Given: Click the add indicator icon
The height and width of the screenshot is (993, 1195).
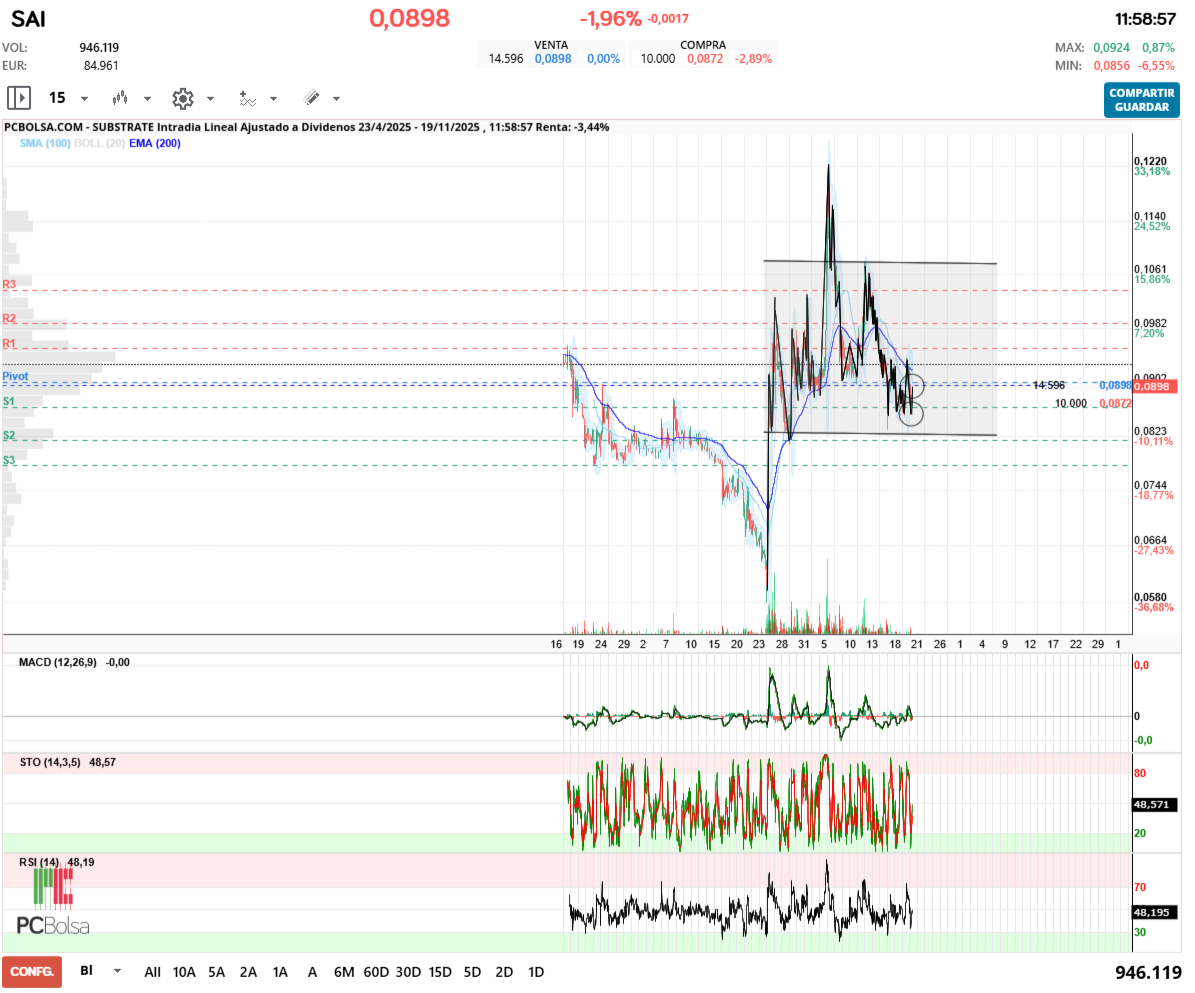Looking at the screenshot, I should click(x=247, y=98).
